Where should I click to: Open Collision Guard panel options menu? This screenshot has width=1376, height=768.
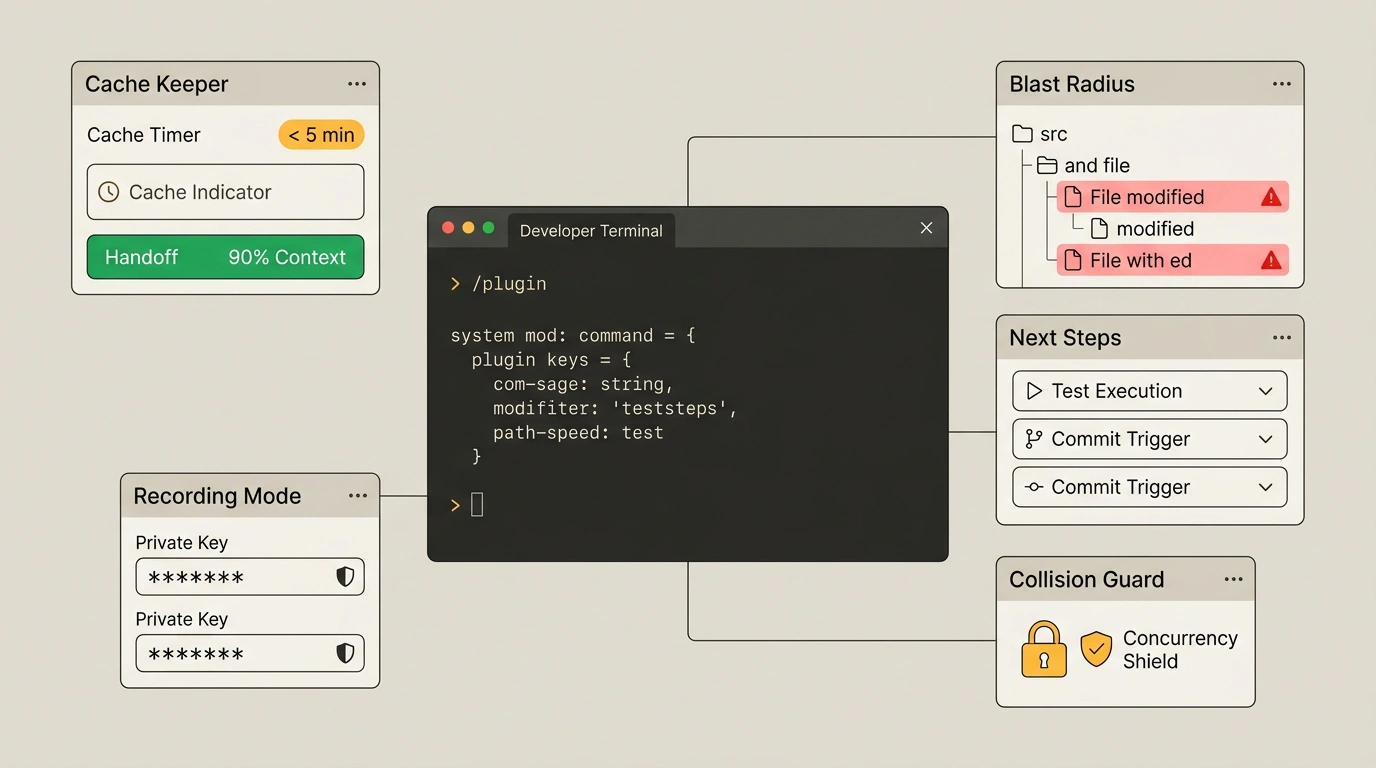(1234, 580)
